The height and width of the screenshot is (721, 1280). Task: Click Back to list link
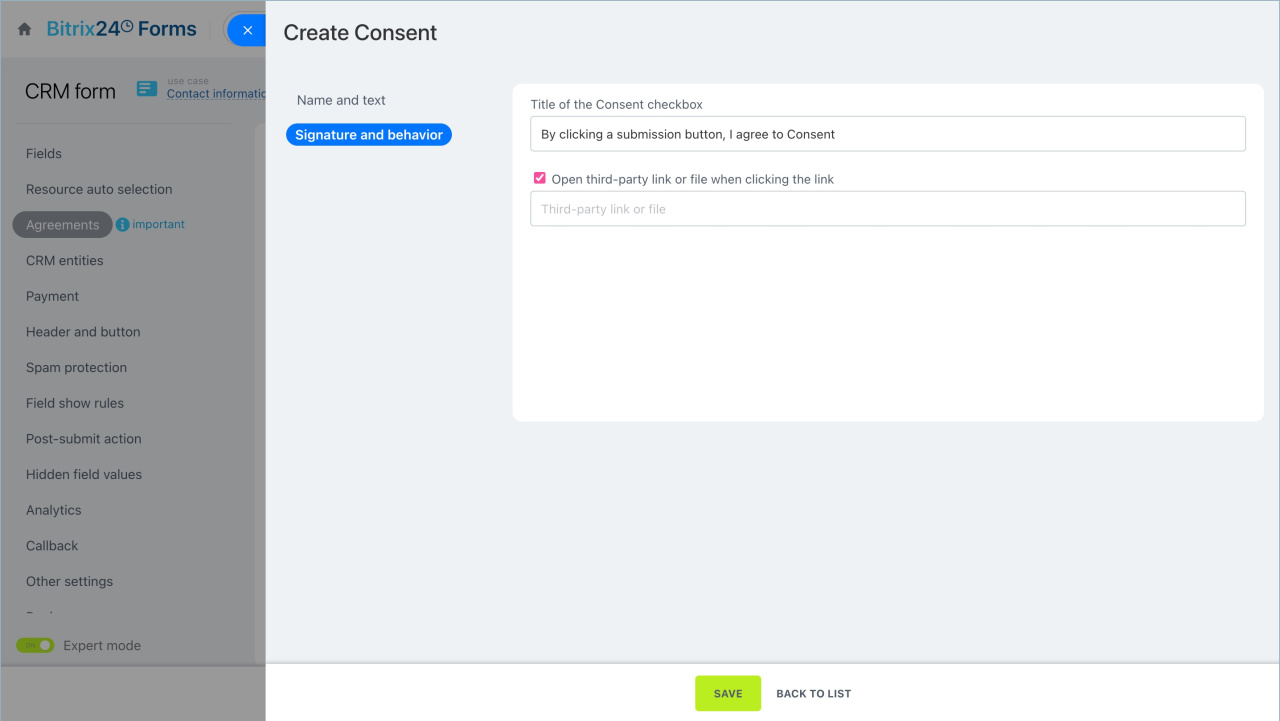point(813,693)
